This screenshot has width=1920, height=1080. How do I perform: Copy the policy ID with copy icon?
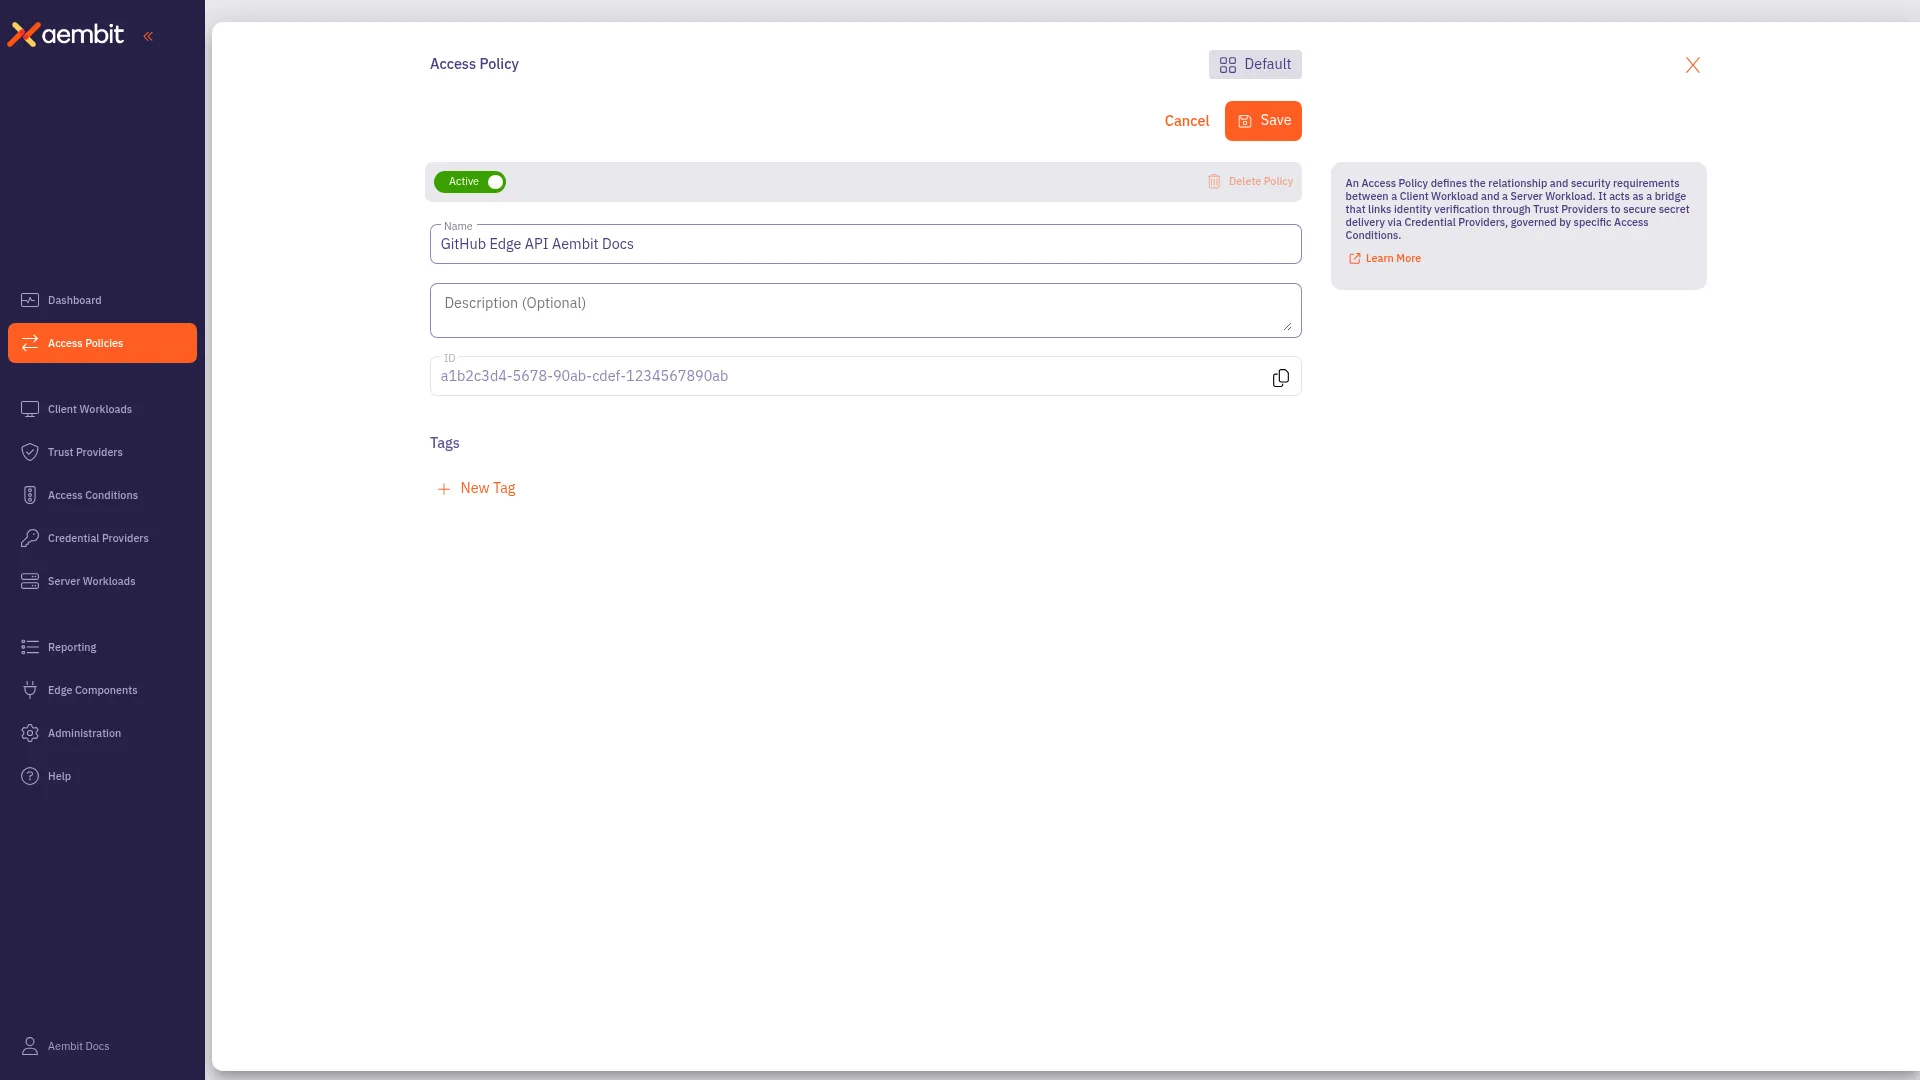click(x=1280, y=378)
